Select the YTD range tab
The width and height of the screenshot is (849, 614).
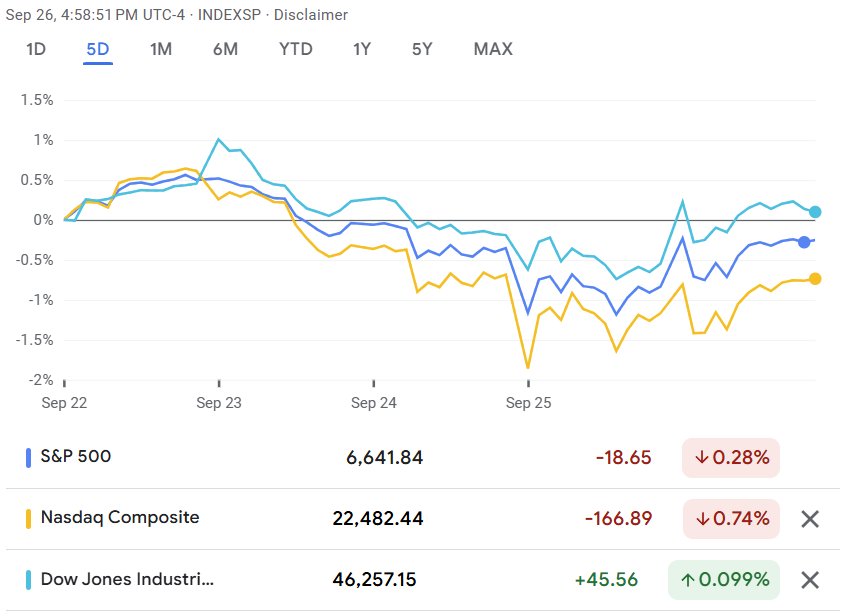pos(295,49)
